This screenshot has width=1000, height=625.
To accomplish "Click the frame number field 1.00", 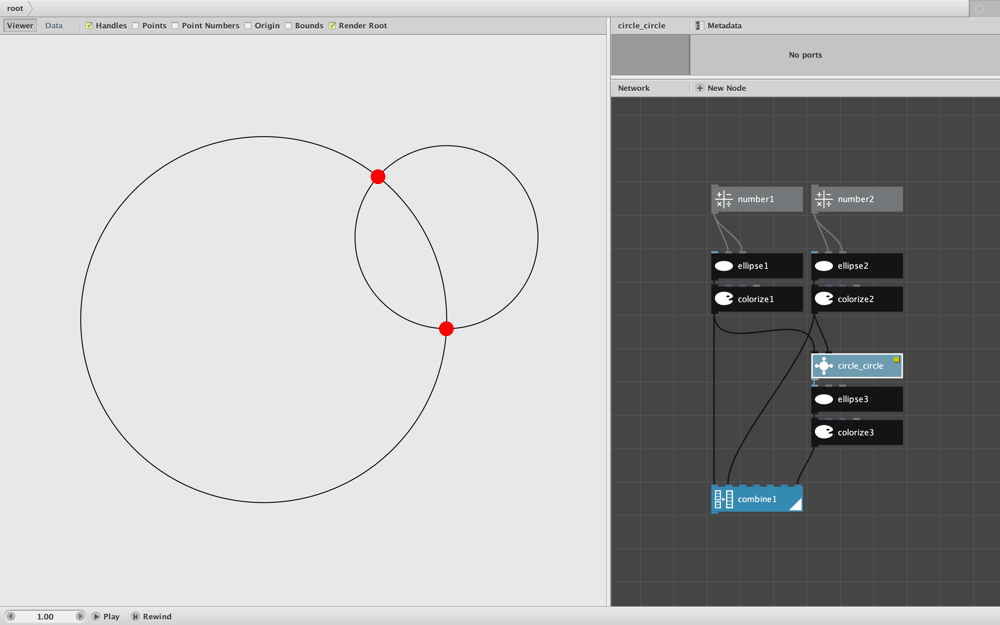I will [x=45, y=617].
